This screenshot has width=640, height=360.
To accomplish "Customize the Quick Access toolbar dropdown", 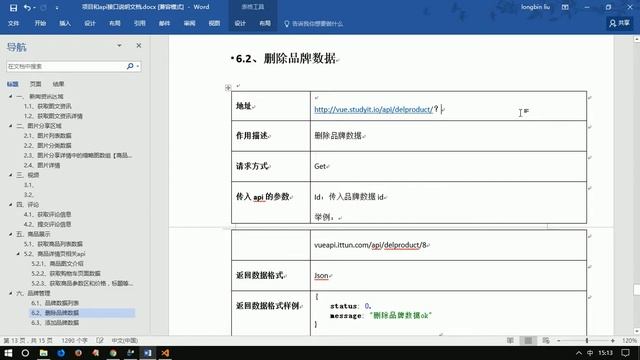I will 57,8.
